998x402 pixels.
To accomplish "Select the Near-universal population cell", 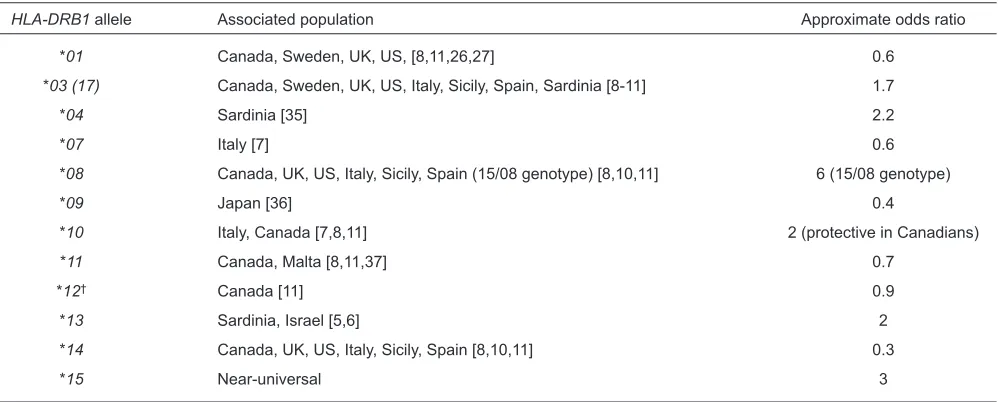I will pos(269,380).
